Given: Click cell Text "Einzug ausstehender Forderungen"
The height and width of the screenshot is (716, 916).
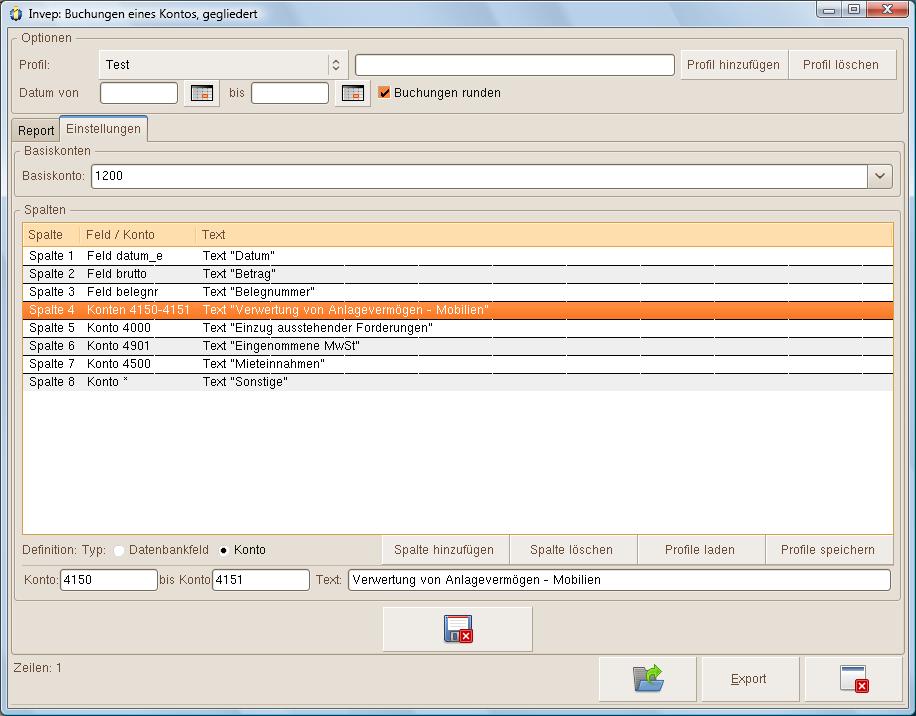Looking at the screenshot, I should (x=317, y=328).
